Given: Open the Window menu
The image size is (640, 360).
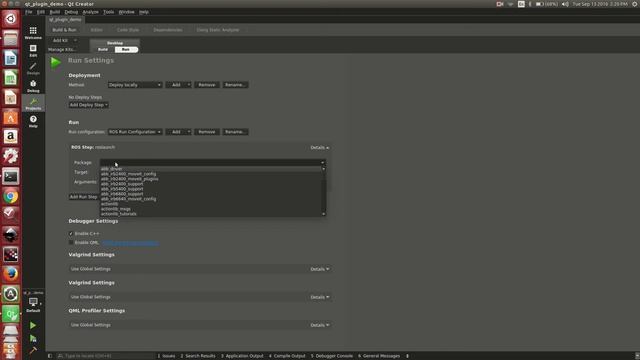Looking at the screenshot, I should (127, 12).
